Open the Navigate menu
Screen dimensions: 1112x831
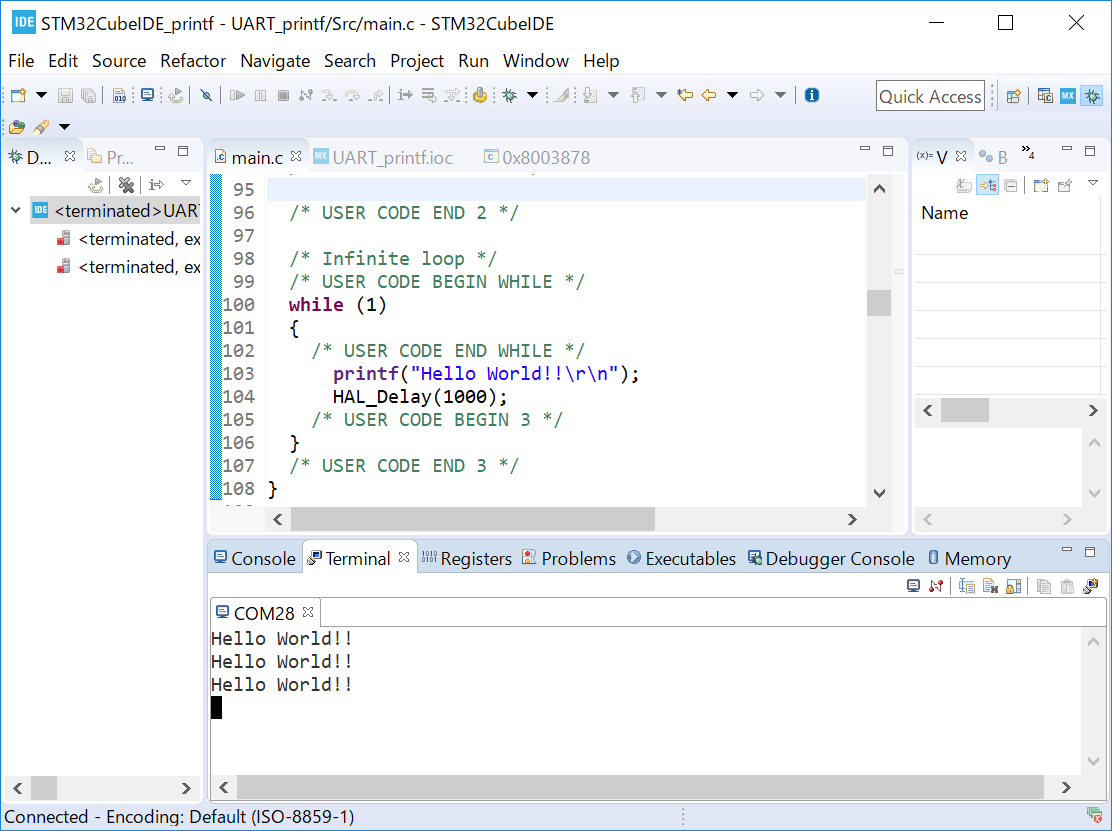275,61
